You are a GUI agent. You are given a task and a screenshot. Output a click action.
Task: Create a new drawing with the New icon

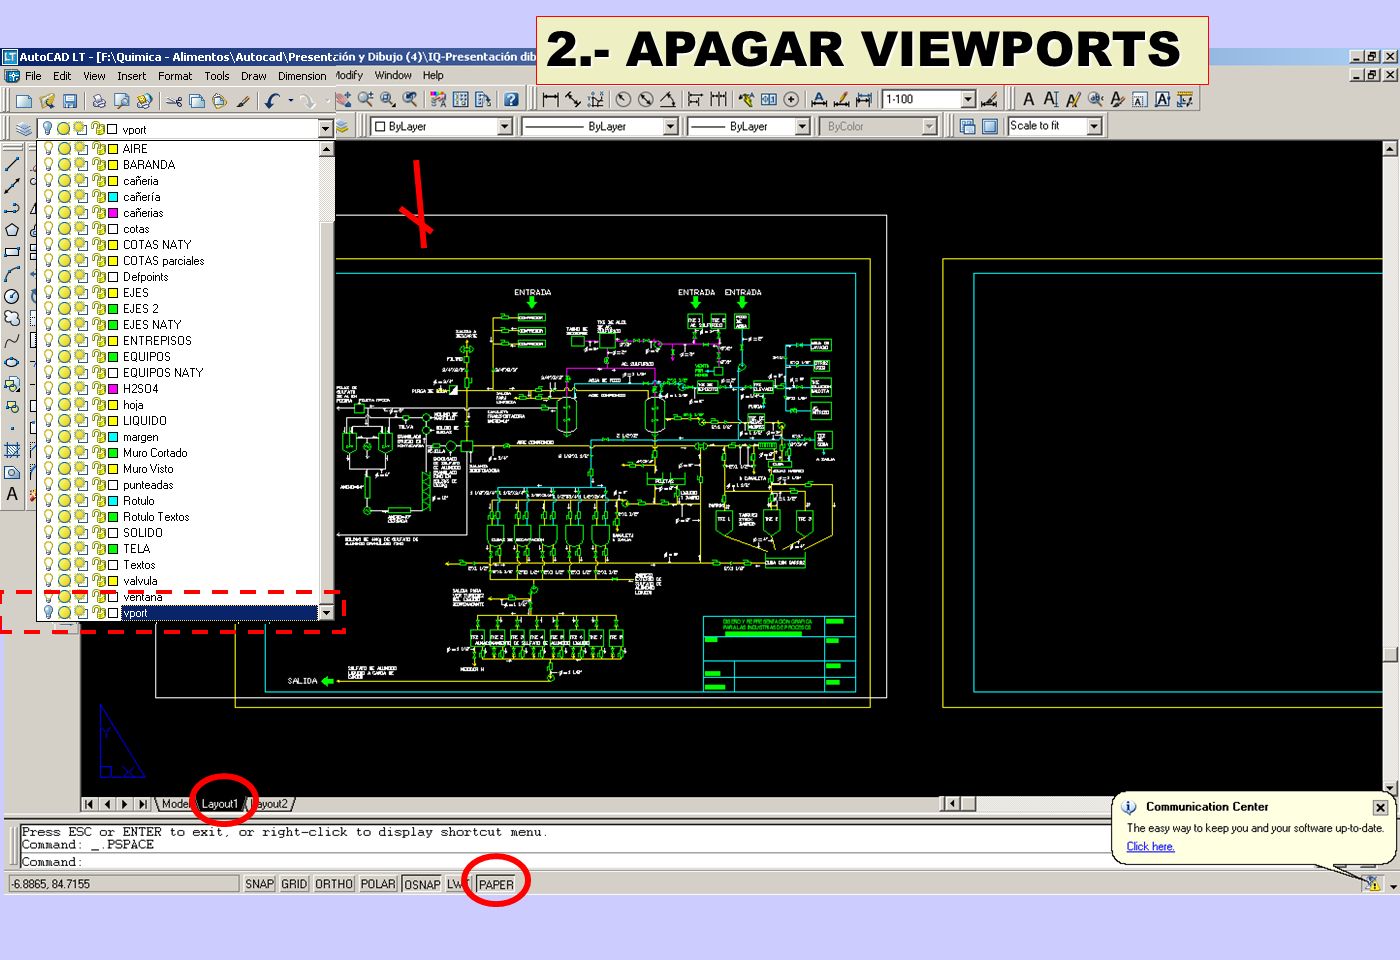click(x=23, y=100)
